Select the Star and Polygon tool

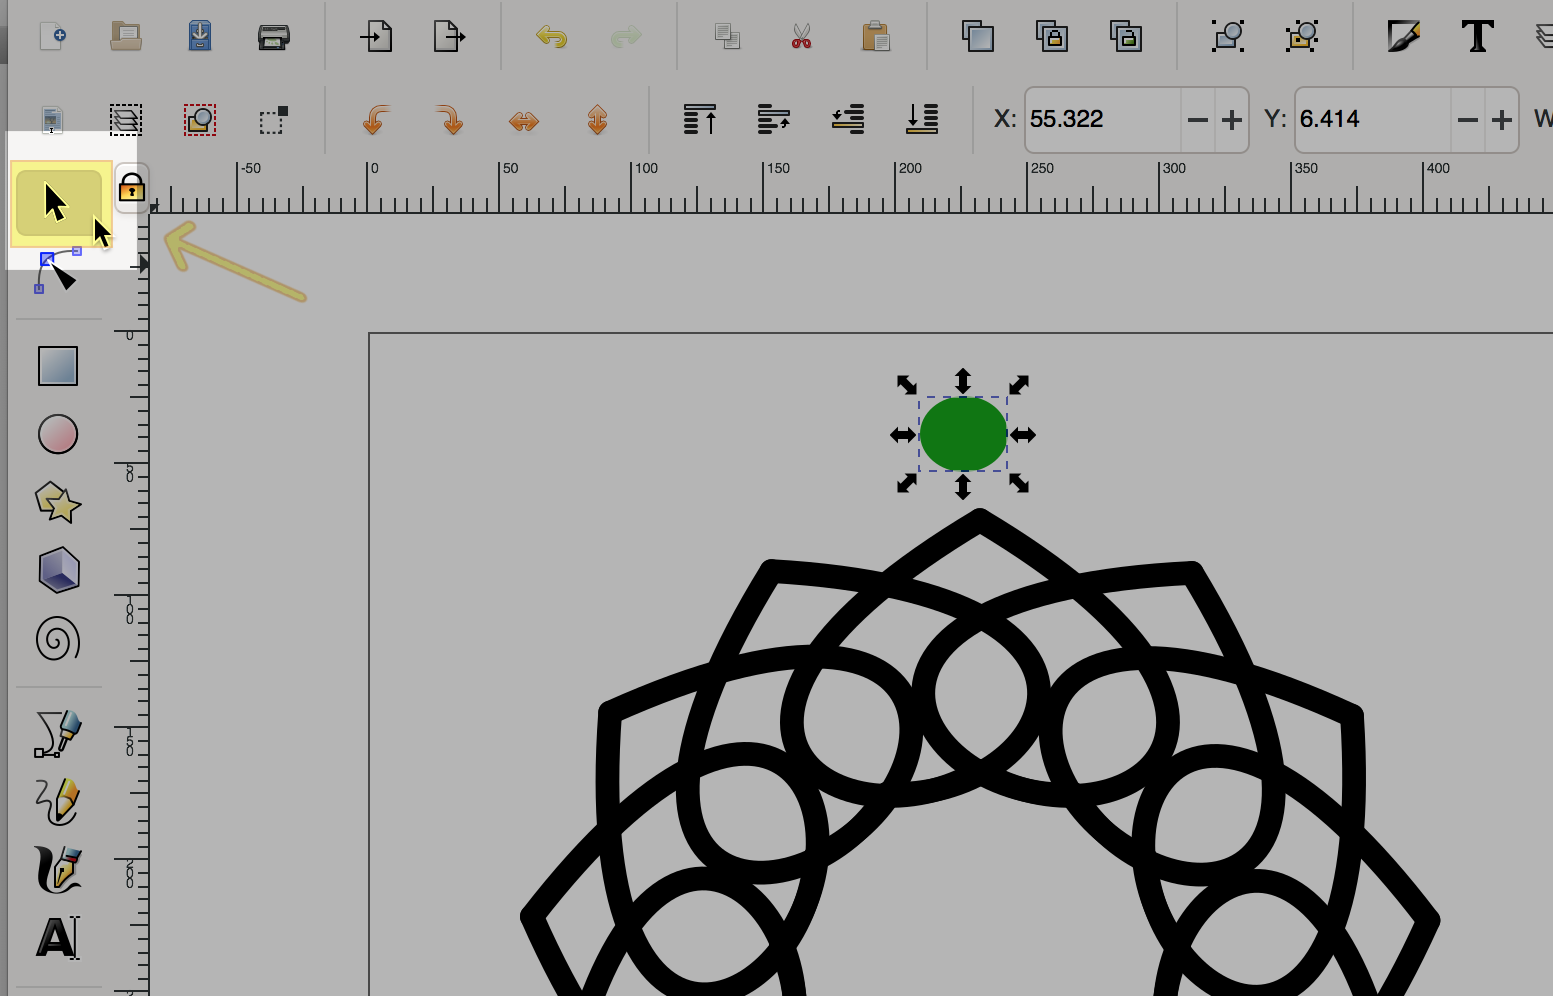pyautogui.click(x=58, y=502)
